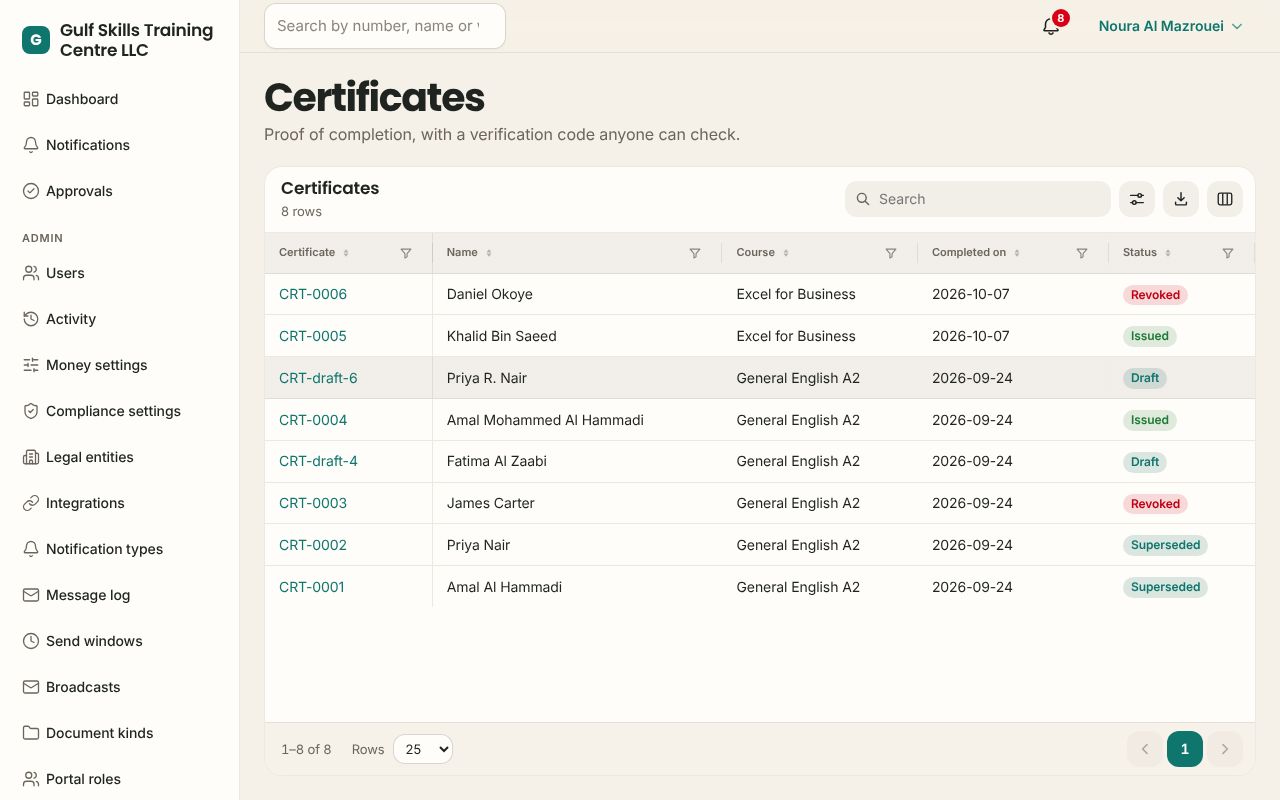Filter the Status column
This screenshot has height=800, width=1280.
1228,253
